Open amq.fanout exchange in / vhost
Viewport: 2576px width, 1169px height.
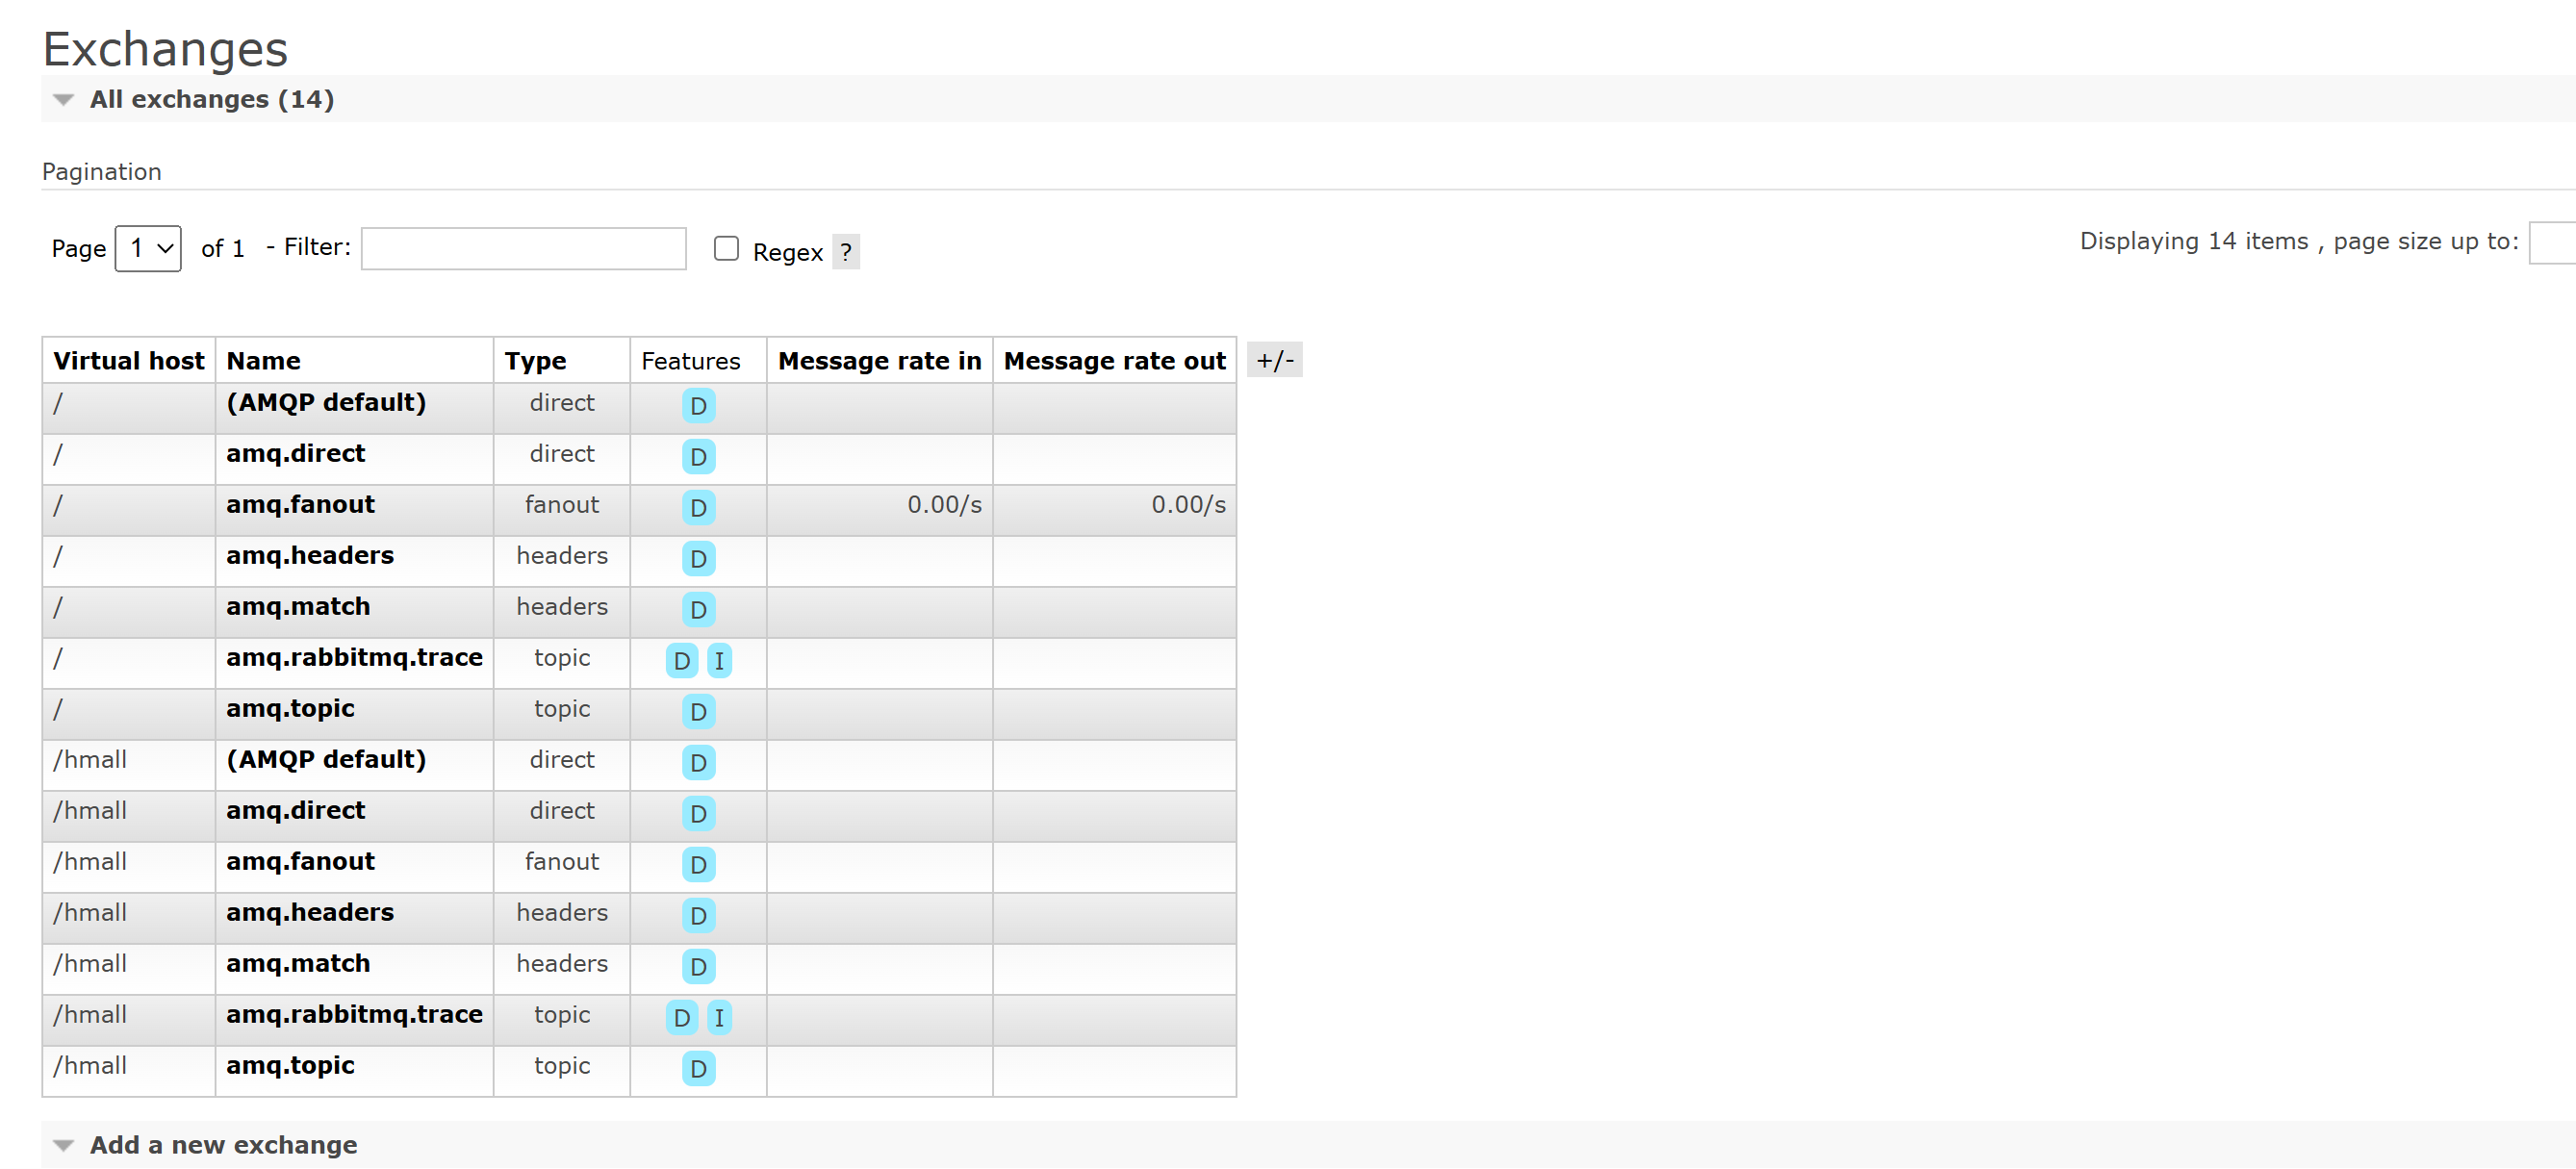point(300,505)
